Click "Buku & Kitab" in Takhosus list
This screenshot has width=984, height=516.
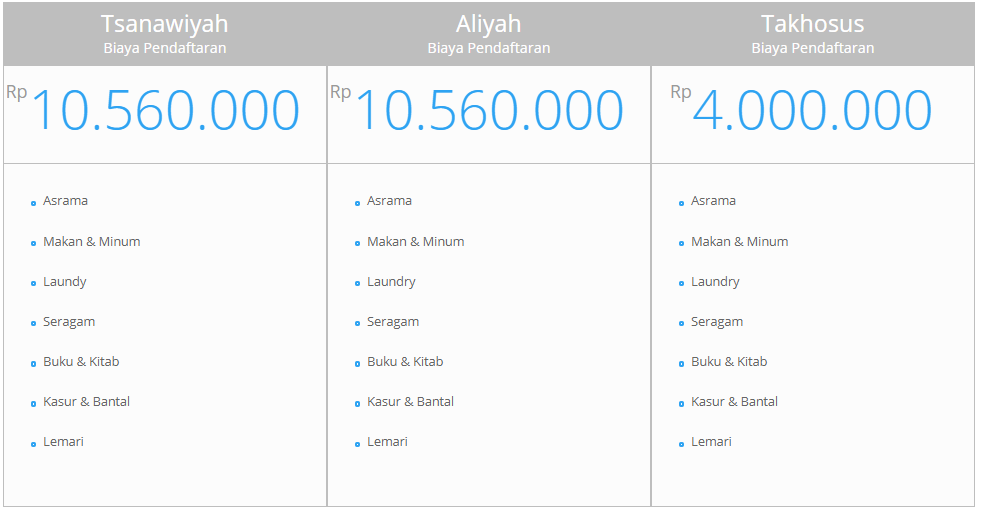729,362
